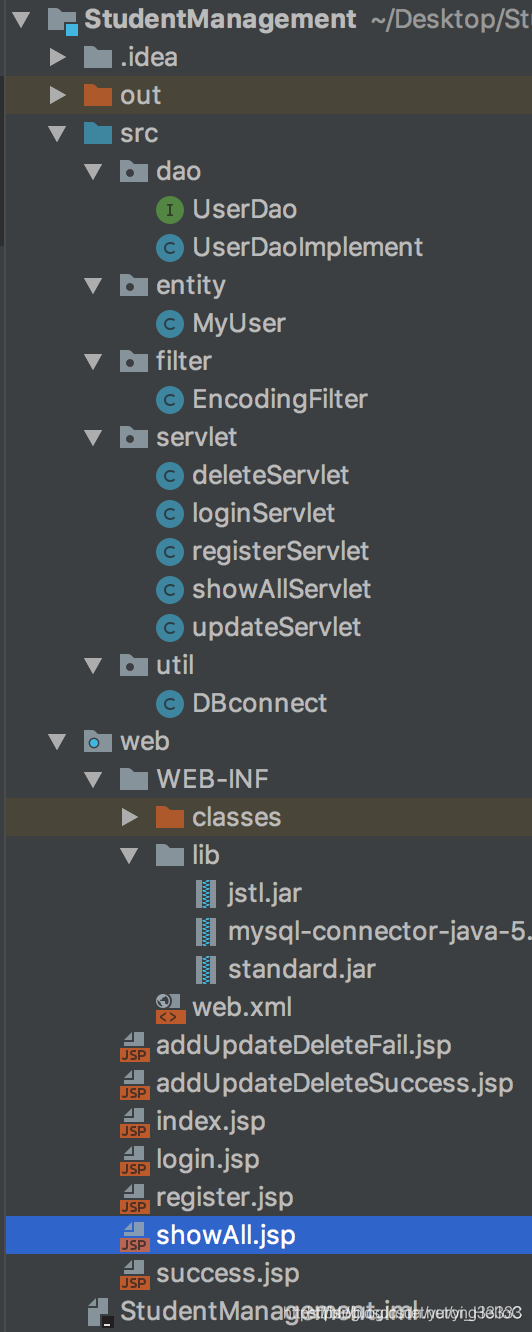The image size is (532, 1332).
Task: Select the MyUser class name
Action: coord(239,323)
